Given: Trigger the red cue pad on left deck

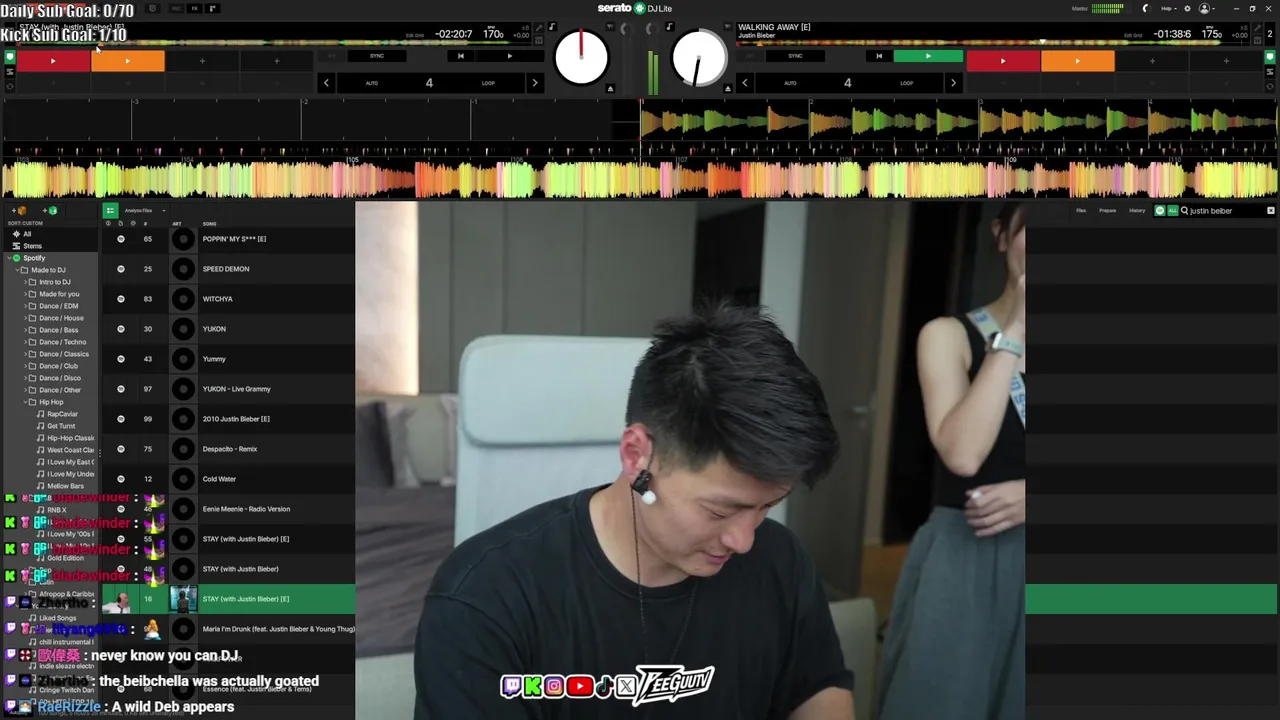Looking at the screenshot, I should coord(53,61).
